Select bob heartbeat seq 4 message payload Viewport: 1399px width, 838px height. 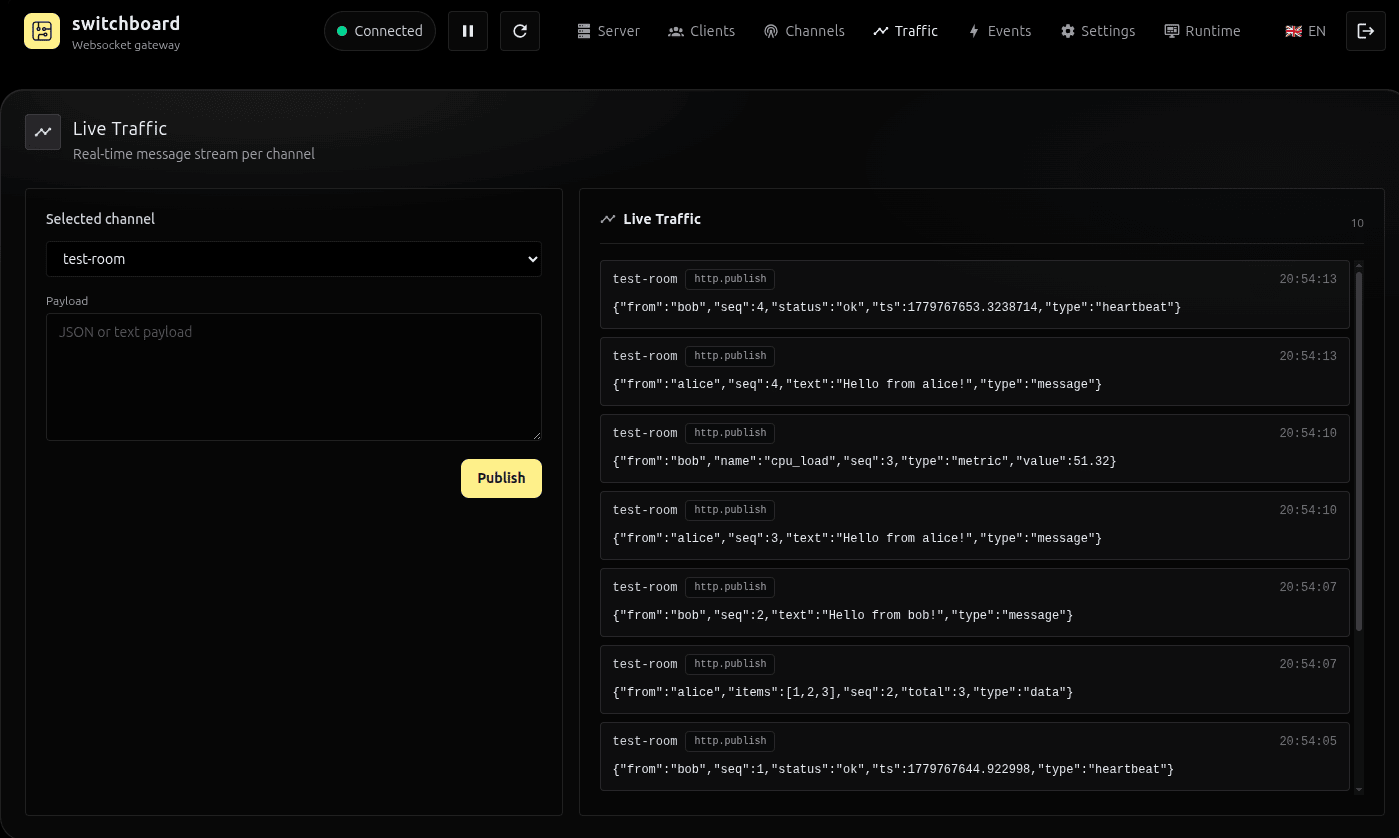897,307
